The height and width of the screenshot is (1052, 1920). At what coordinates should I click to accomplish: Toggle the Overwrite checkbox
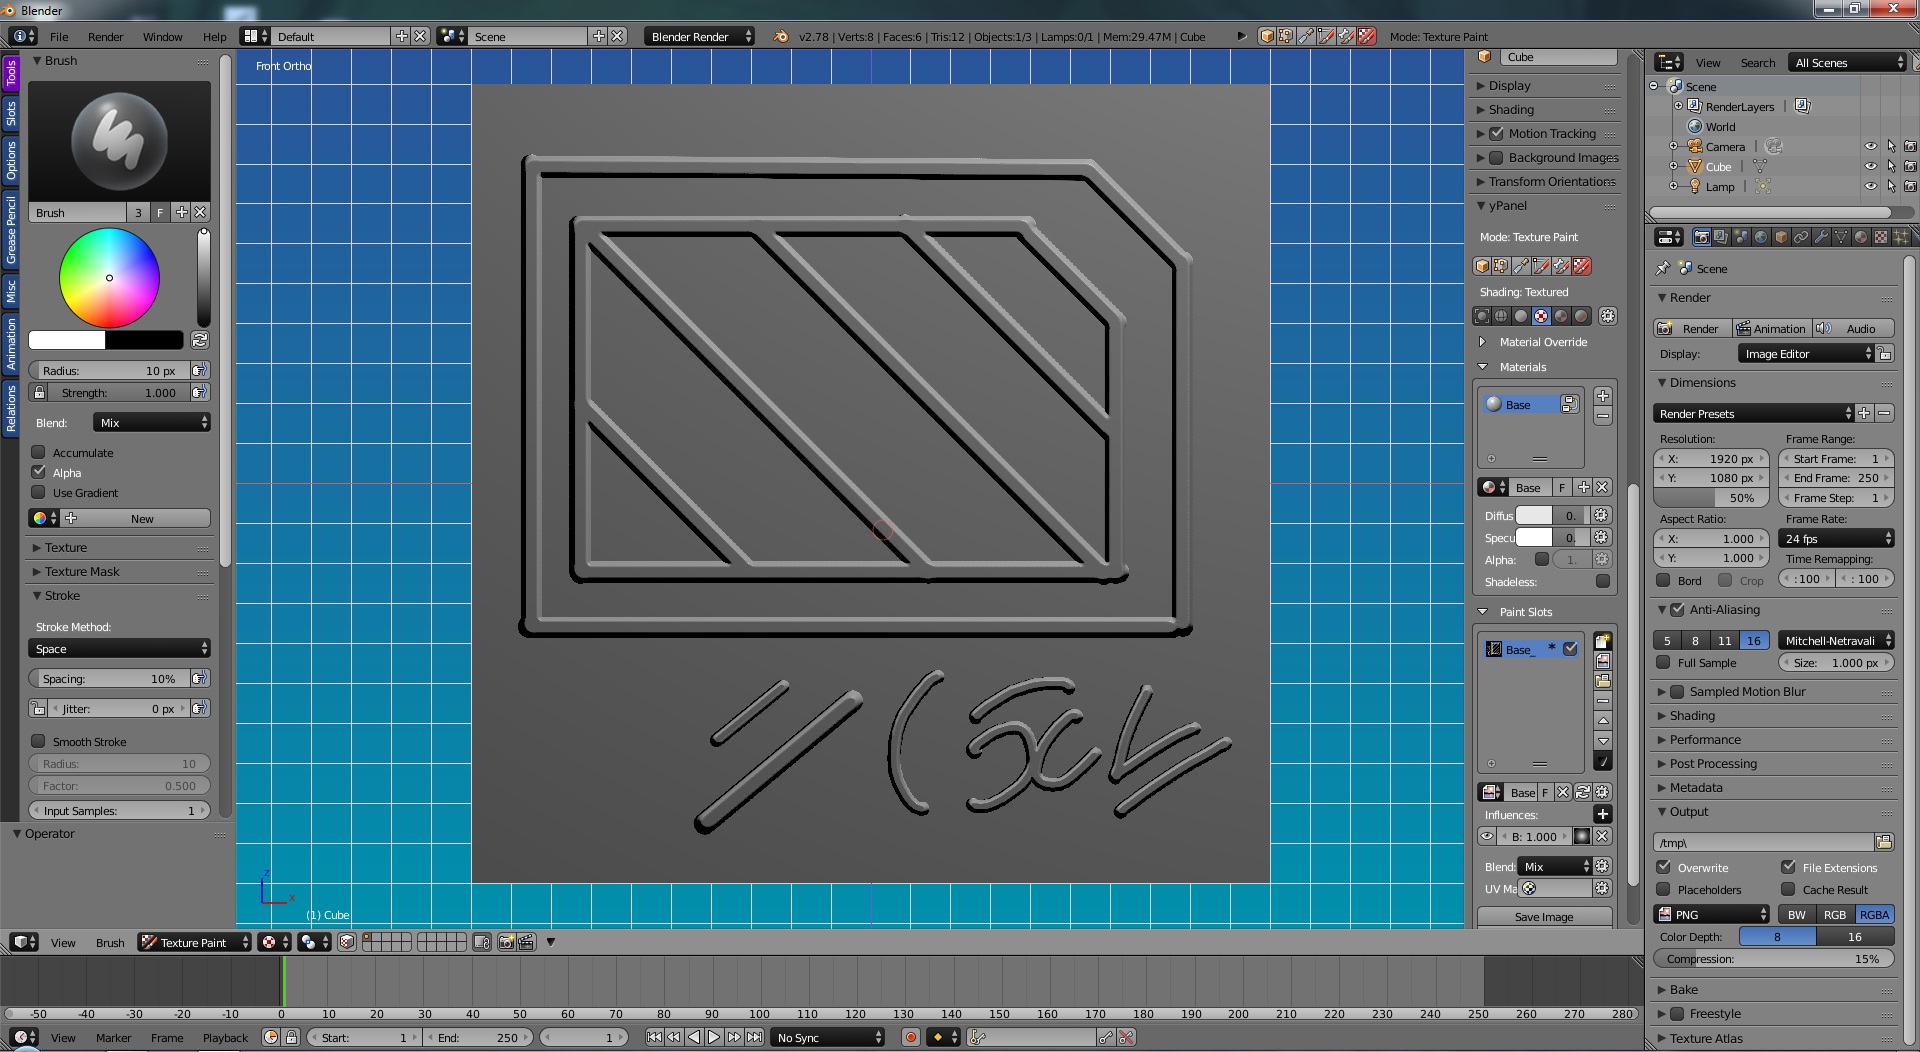[1664, 867]
